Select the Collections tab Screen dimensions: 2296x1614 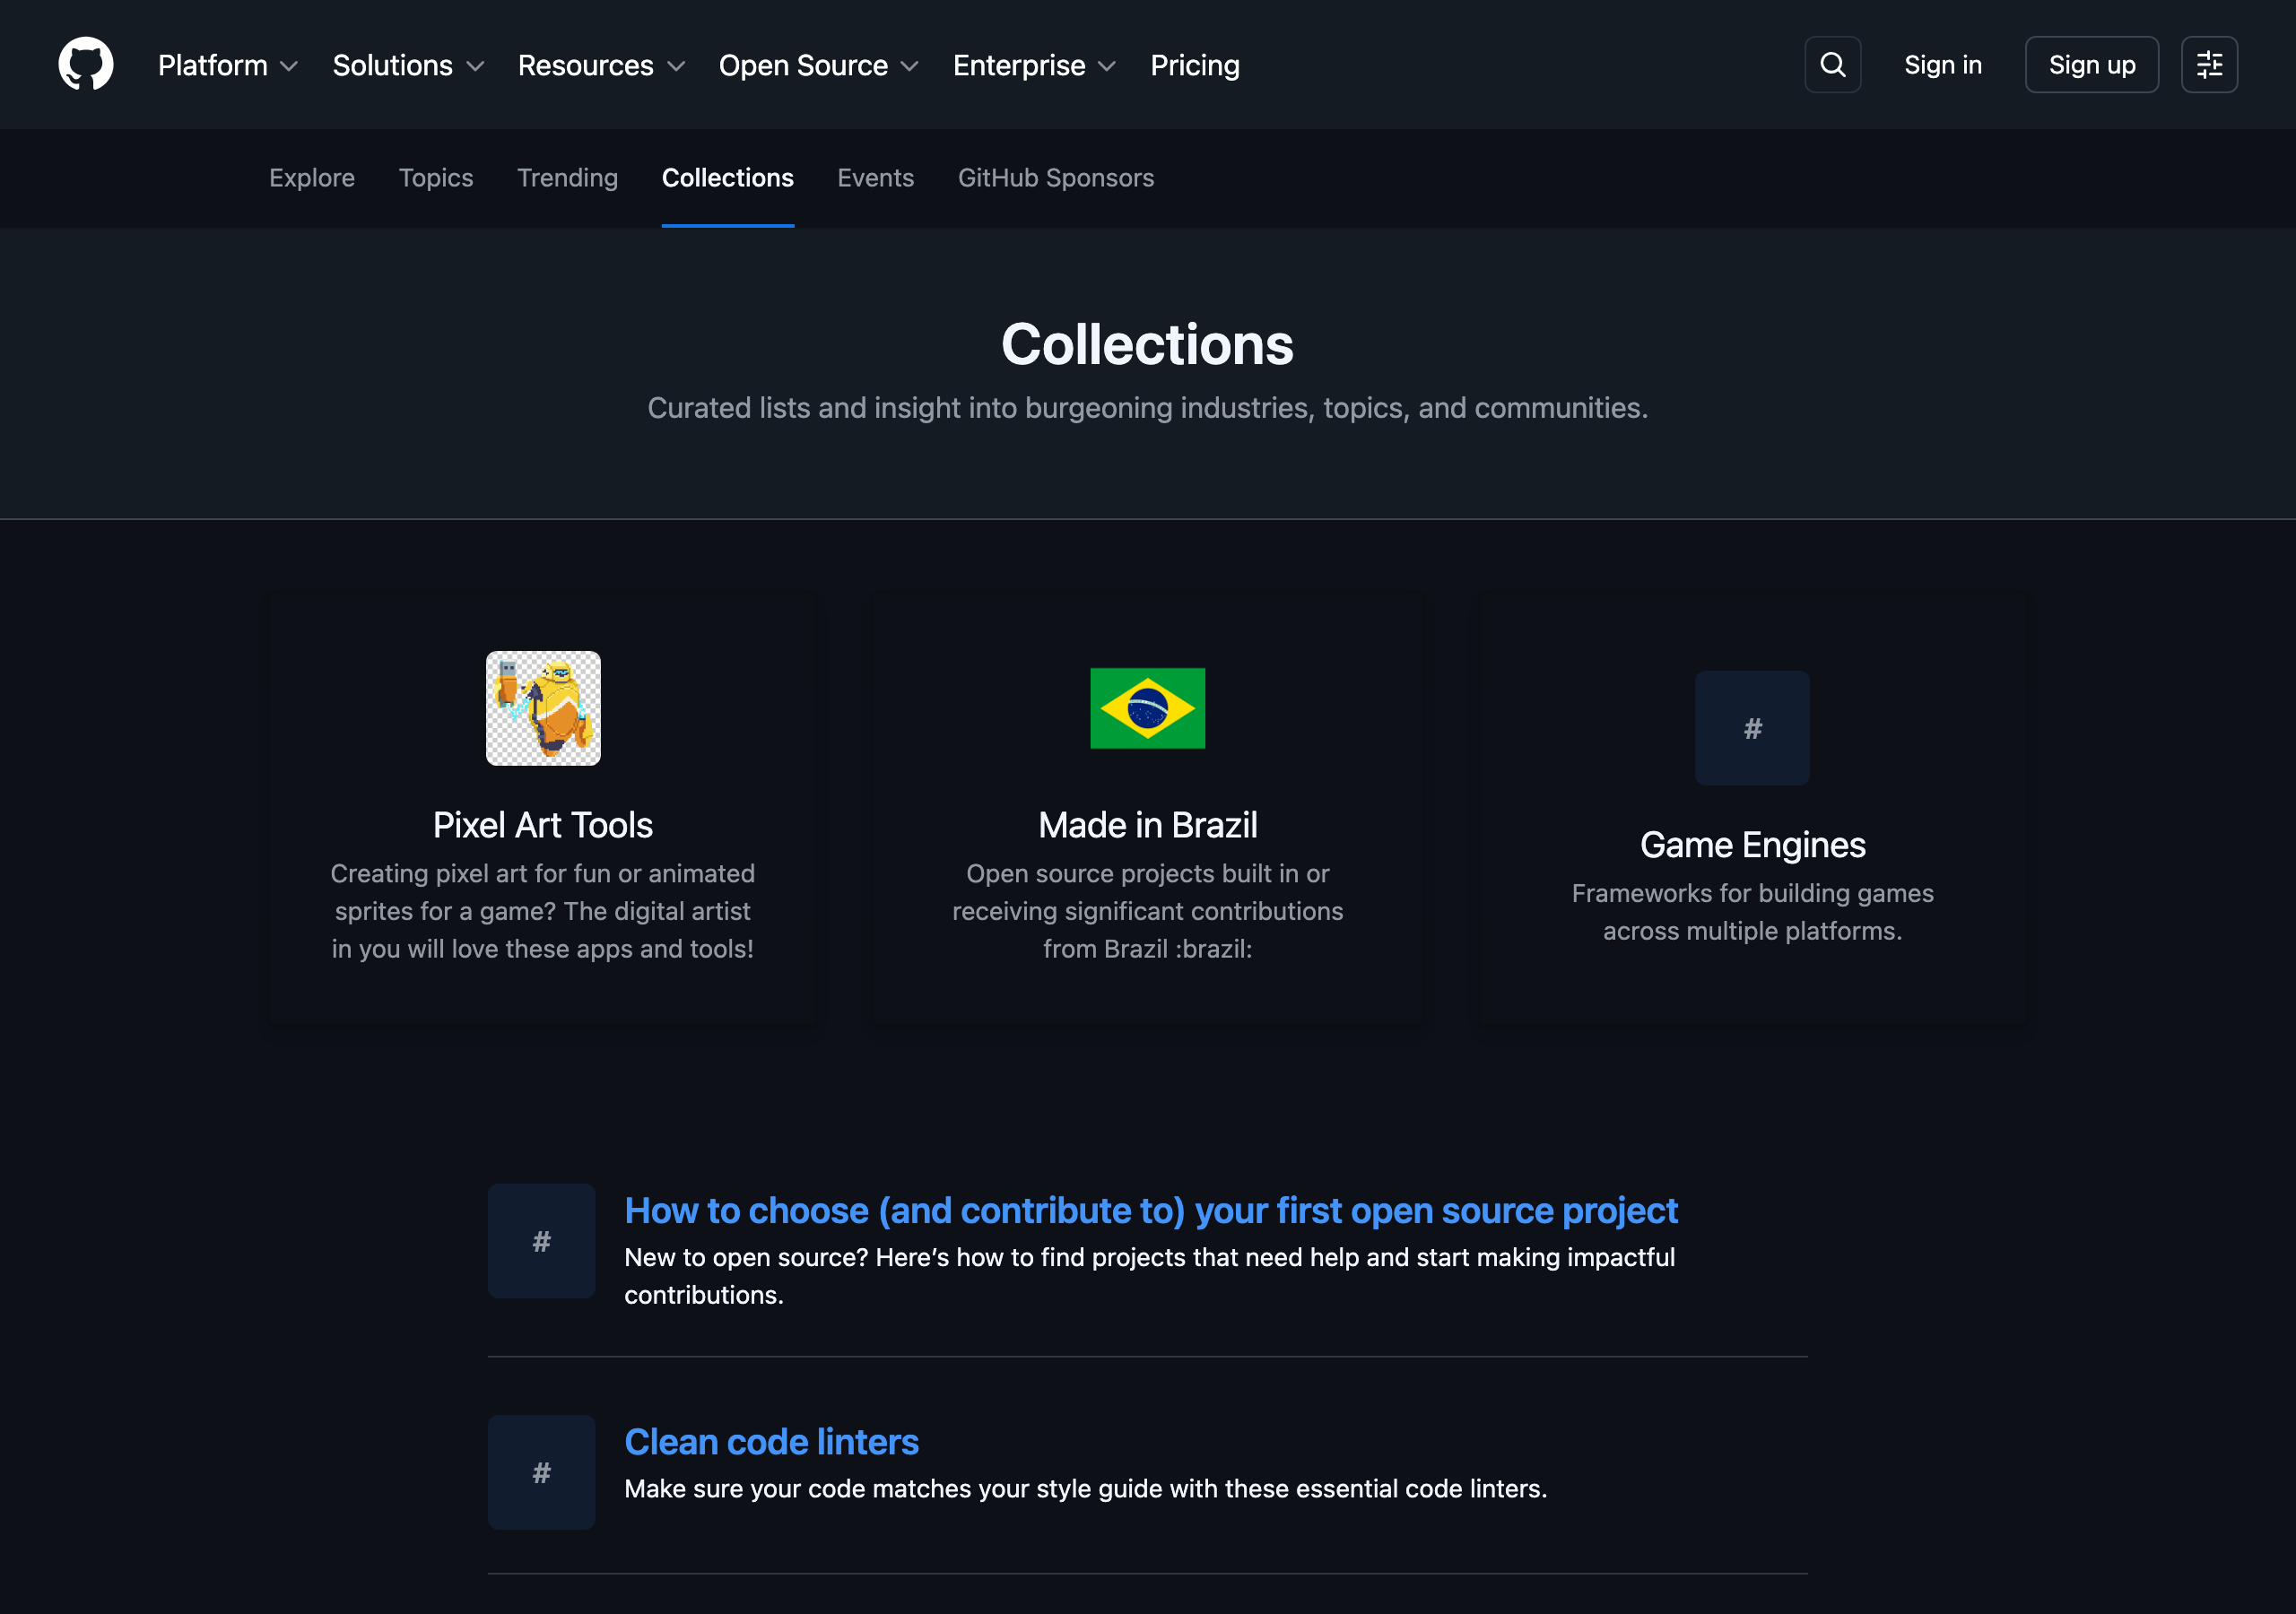tap(727, 178)
